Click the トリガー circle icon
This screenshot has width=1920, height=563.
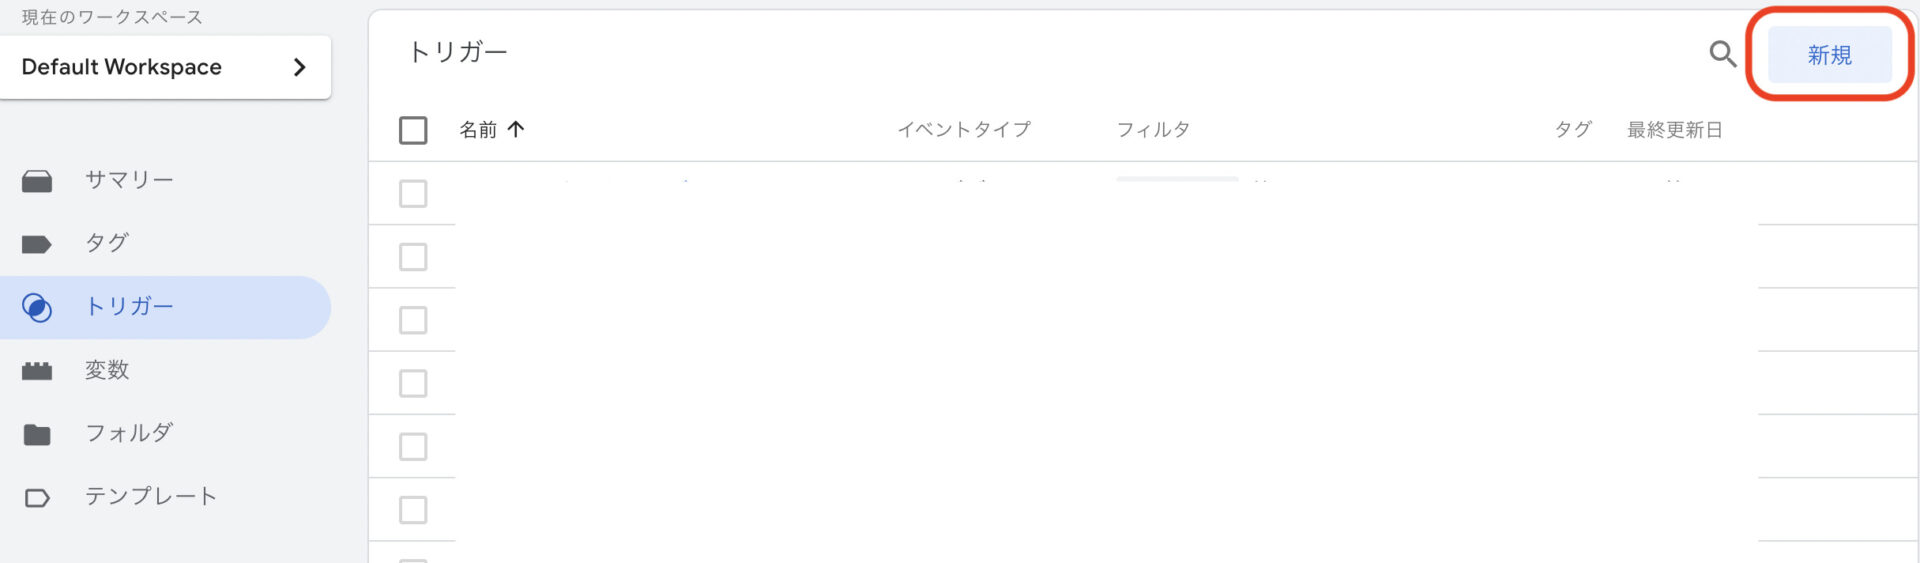coord(37,307)
